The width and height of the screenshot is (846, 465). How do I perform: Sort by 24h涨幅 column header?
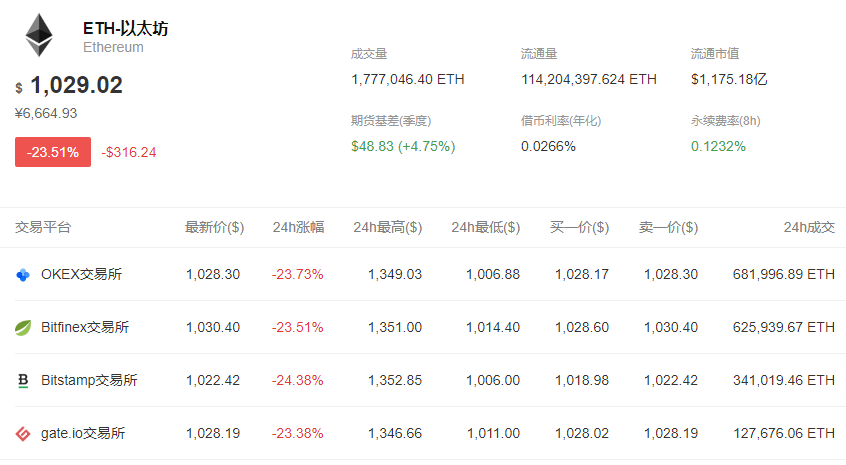(298, 227)
